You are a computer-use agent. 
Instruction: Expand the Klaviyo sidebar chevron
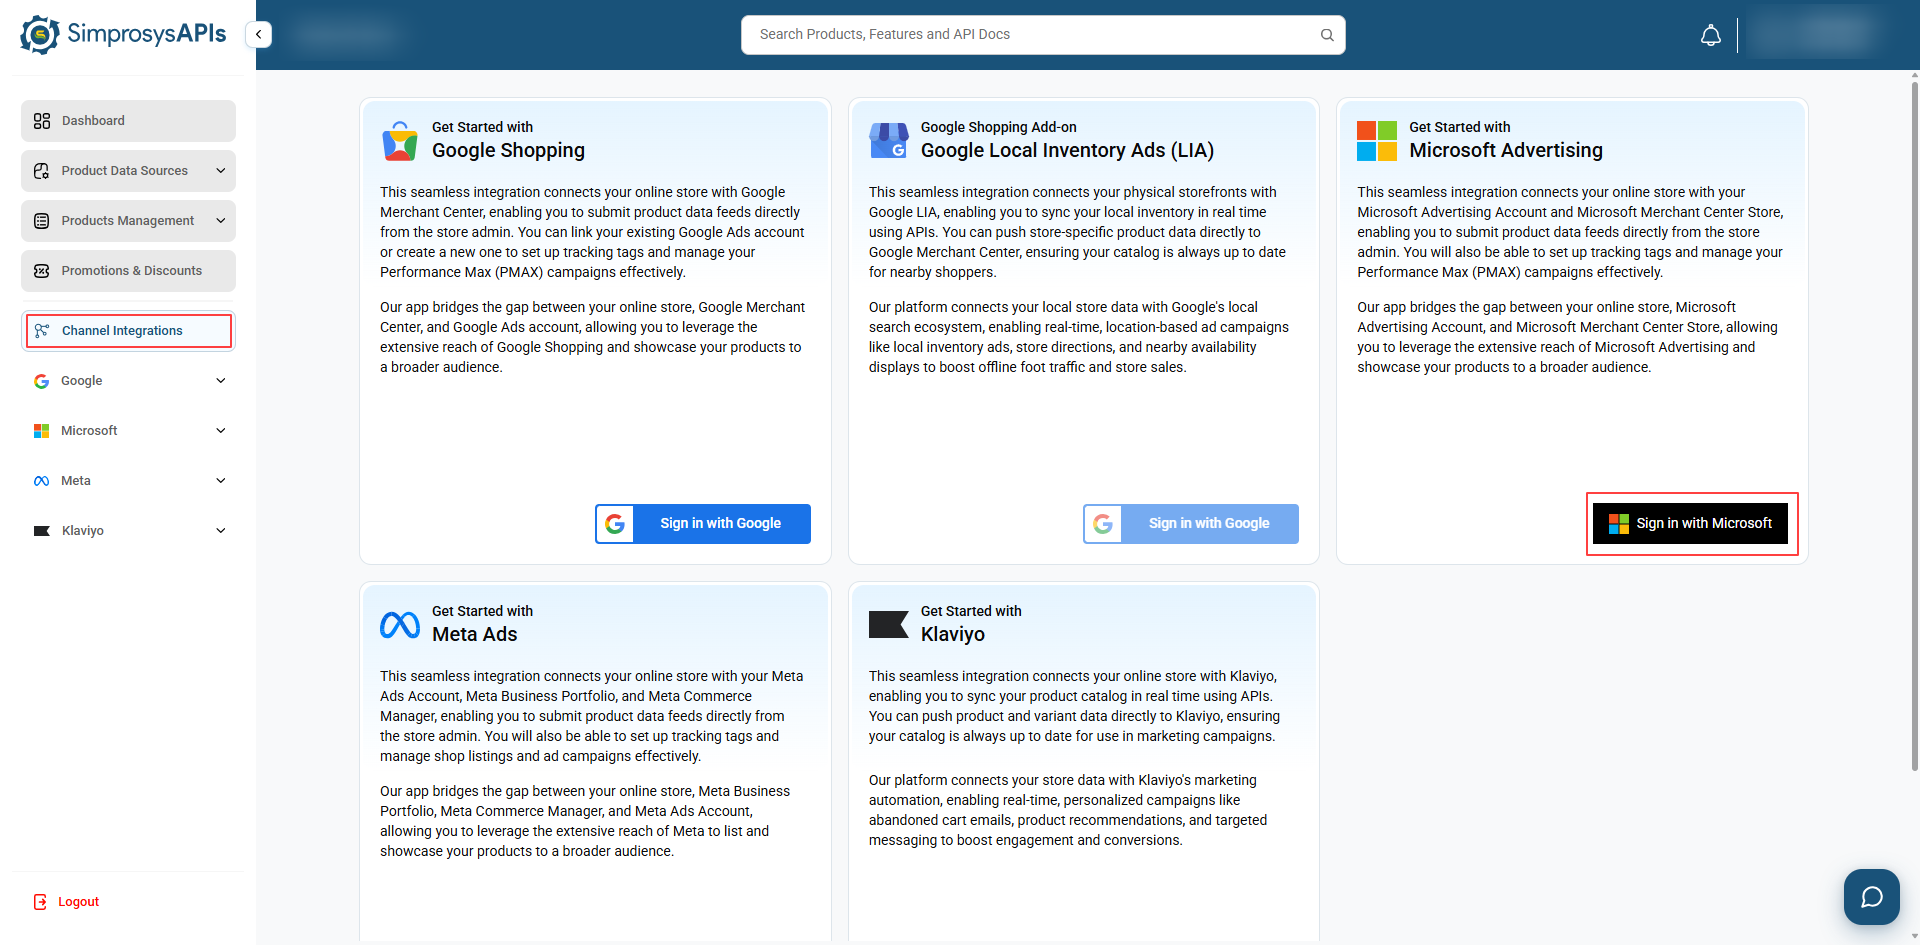click(221, 531)
